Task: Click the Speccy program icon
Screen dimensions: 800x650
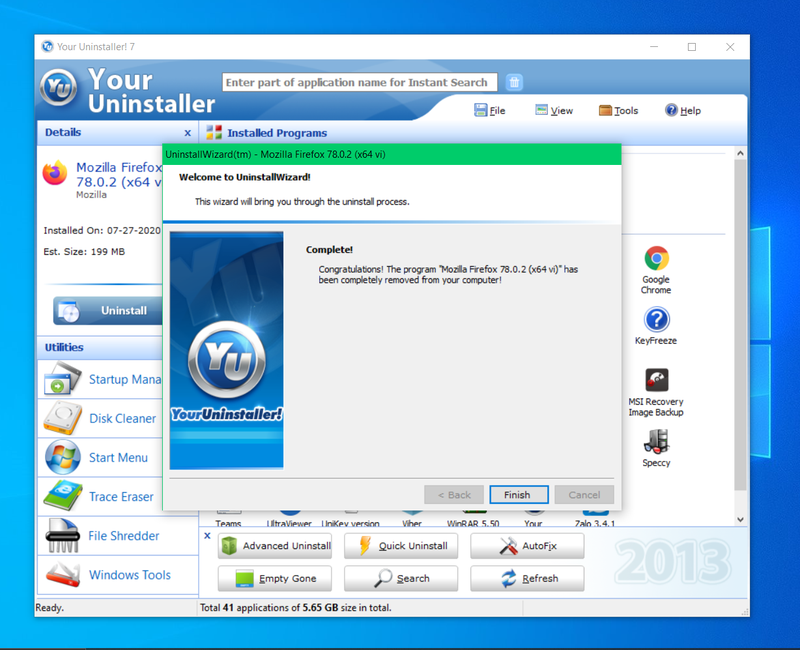Action: [656, 442]
